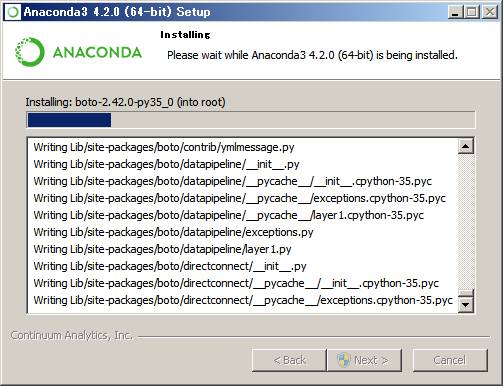Select the directconnect/__init__.py log entry
The image size is (503, 386).
170,266
